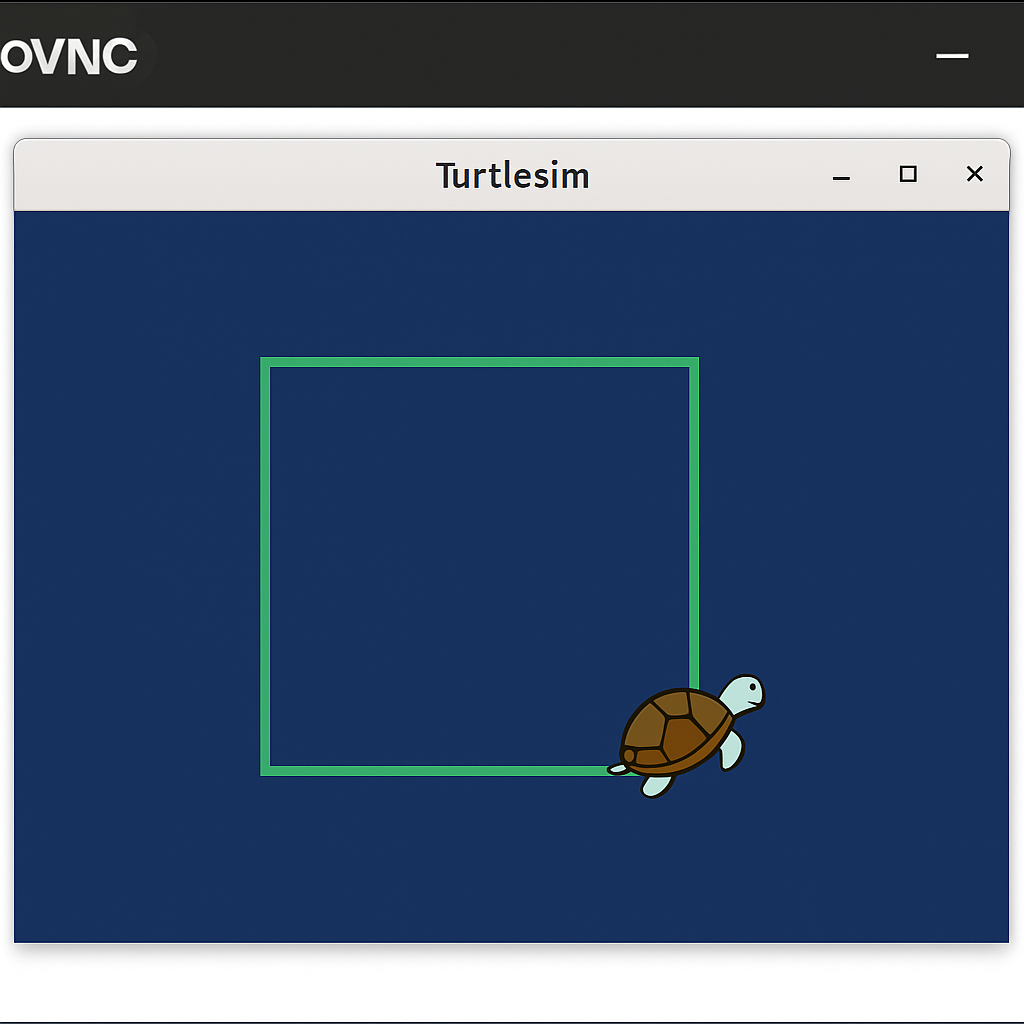This screenshot has width=1024, height=1024.
Task: Minimize the Turtlesim window
Action: [x=841, y=178]
